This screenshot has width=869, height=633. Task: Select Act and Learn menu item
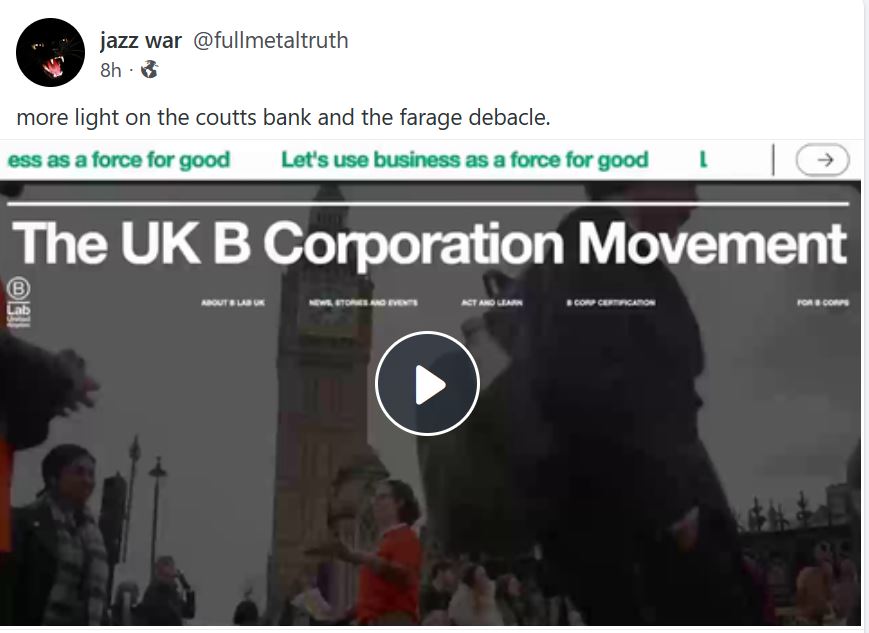point(492,303)
